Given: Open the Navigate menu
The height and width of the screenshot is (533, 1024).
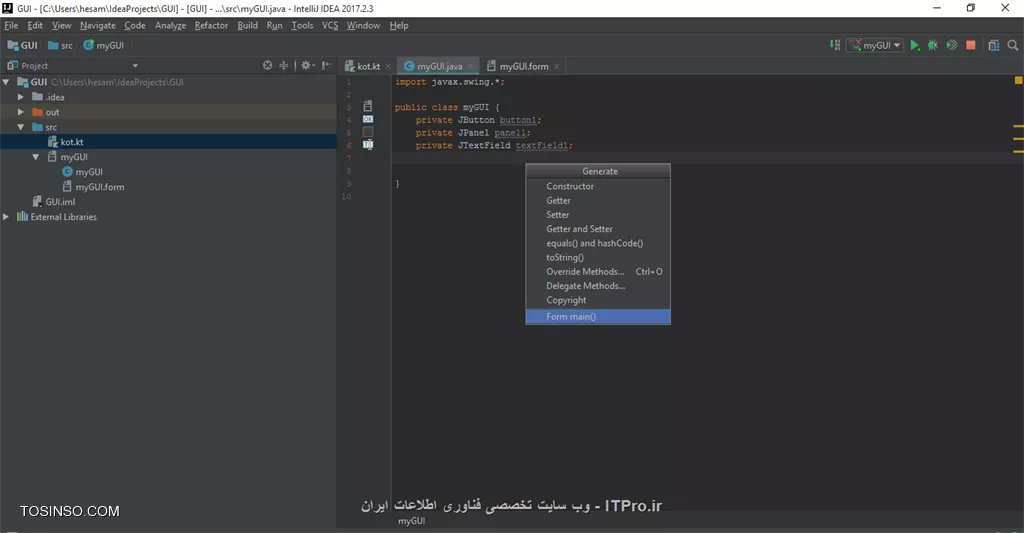Looking at the screenshot, I should click(98, 25).
